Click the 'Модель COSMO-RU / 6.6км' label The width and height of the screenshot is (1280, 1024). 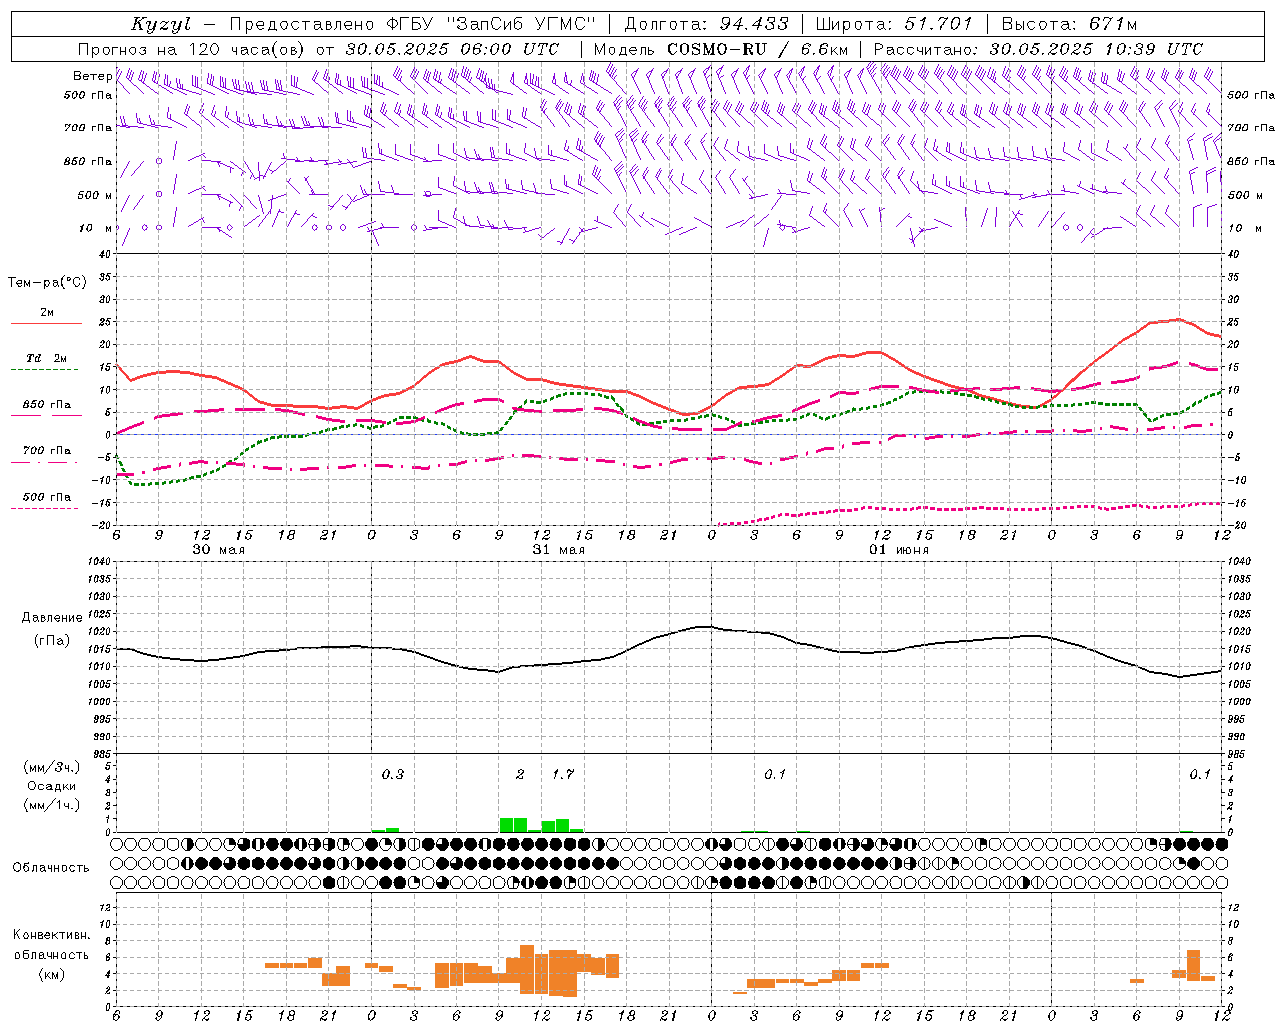721,49
